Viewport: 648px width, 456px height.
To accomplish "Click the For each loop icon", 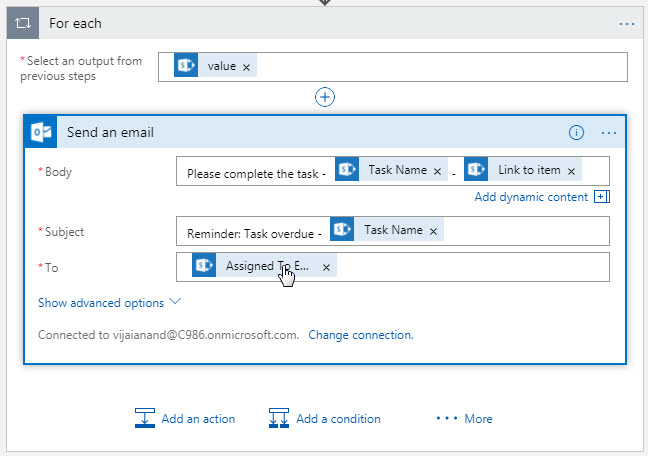I will point(24,23).
